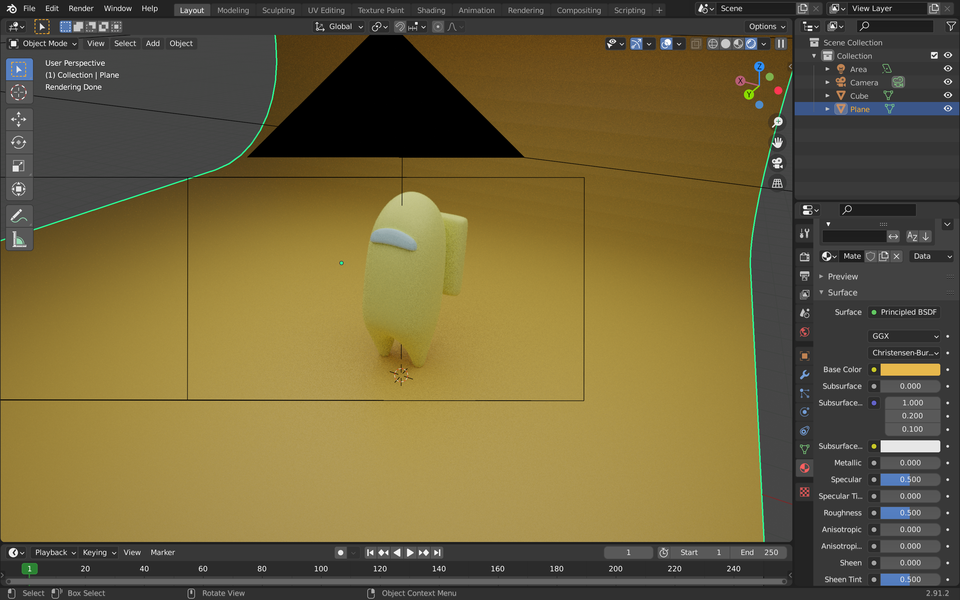960x600 pixels.
Task: Toggle visibility of Area light in outliner
Action: click(x=948, y=69)
